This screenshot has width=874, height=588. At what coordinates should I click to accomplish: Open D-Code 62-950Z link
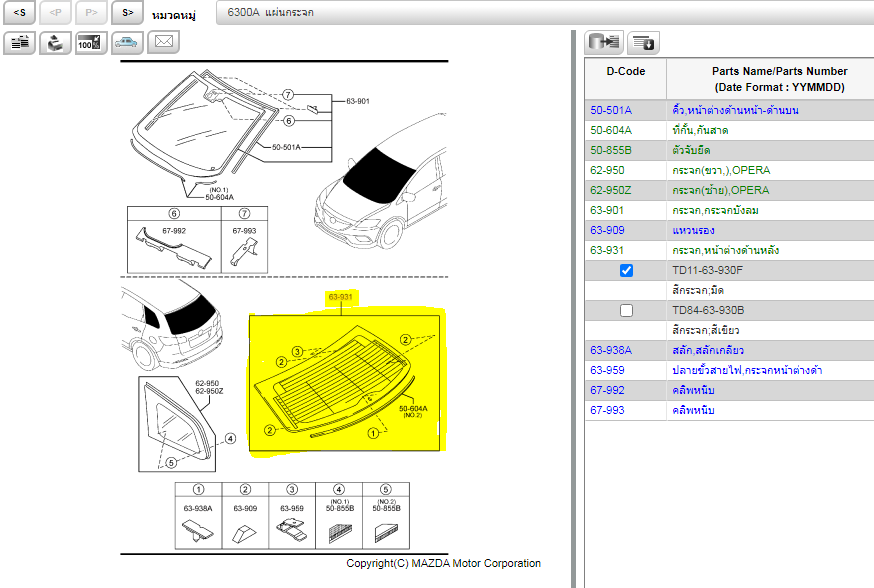point(611,191)
